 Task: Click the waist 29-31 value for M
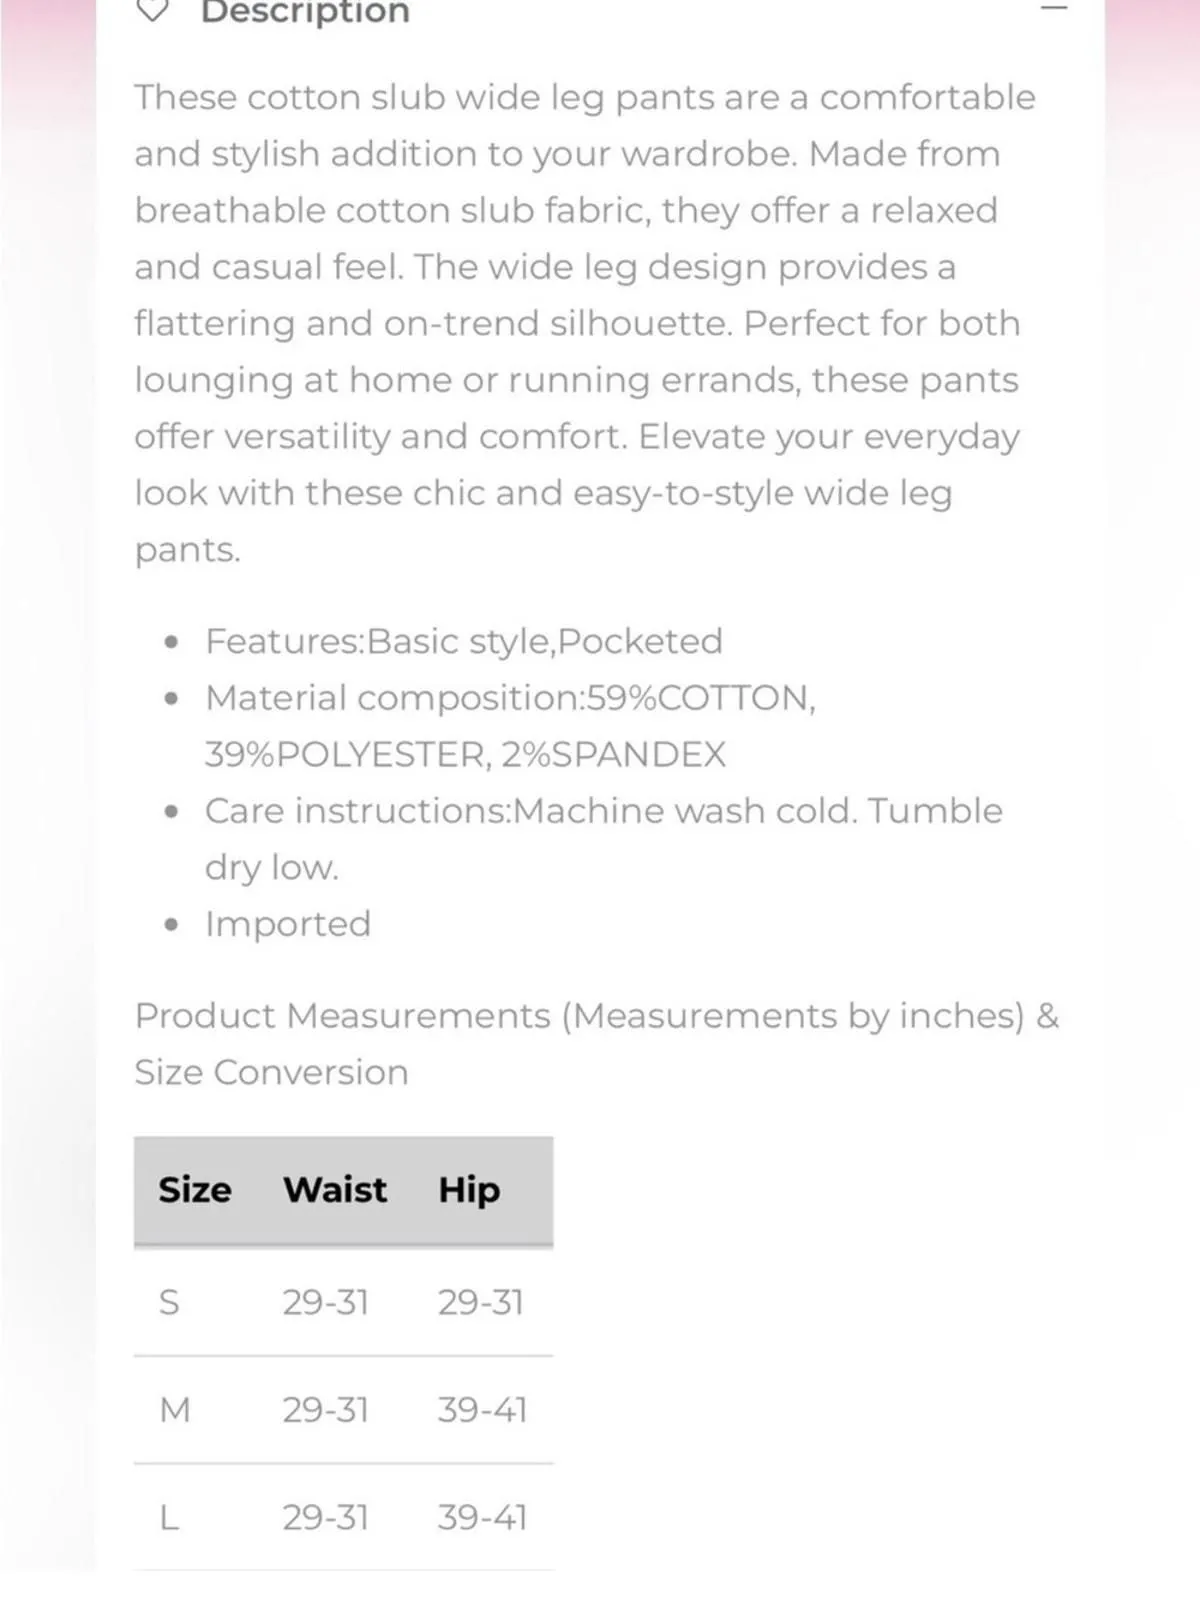click(x=326, y=1410)
